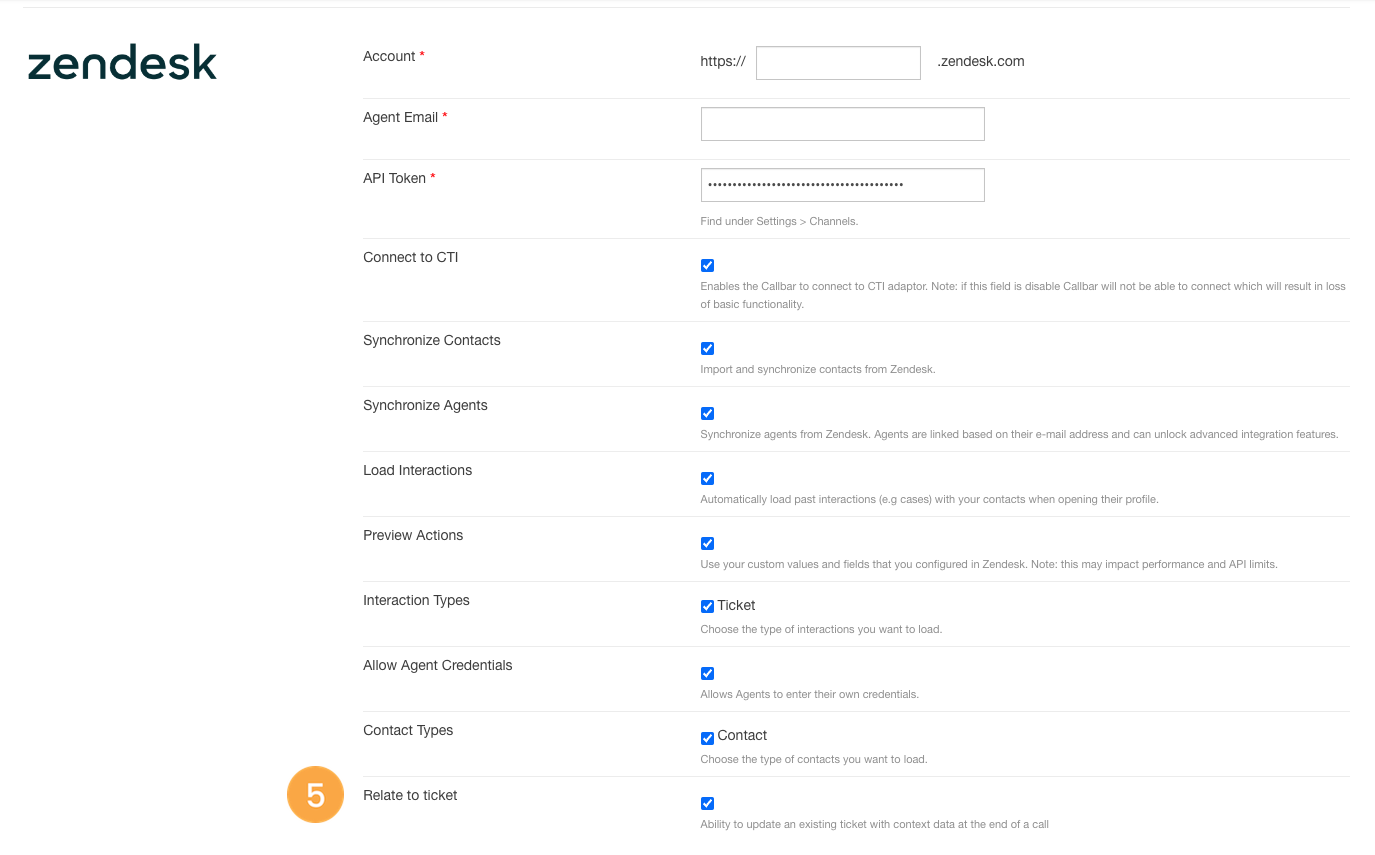Select the masked API Token field
Image resolution: width=1375 pixels, height=855 pixels.
842,184
